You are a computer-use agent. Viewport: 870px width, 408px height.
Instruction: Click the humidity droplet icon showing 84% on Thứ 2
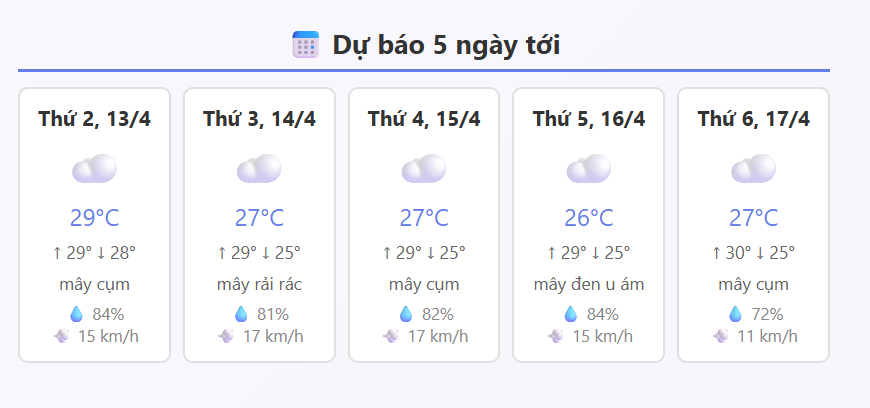point(76,314)
